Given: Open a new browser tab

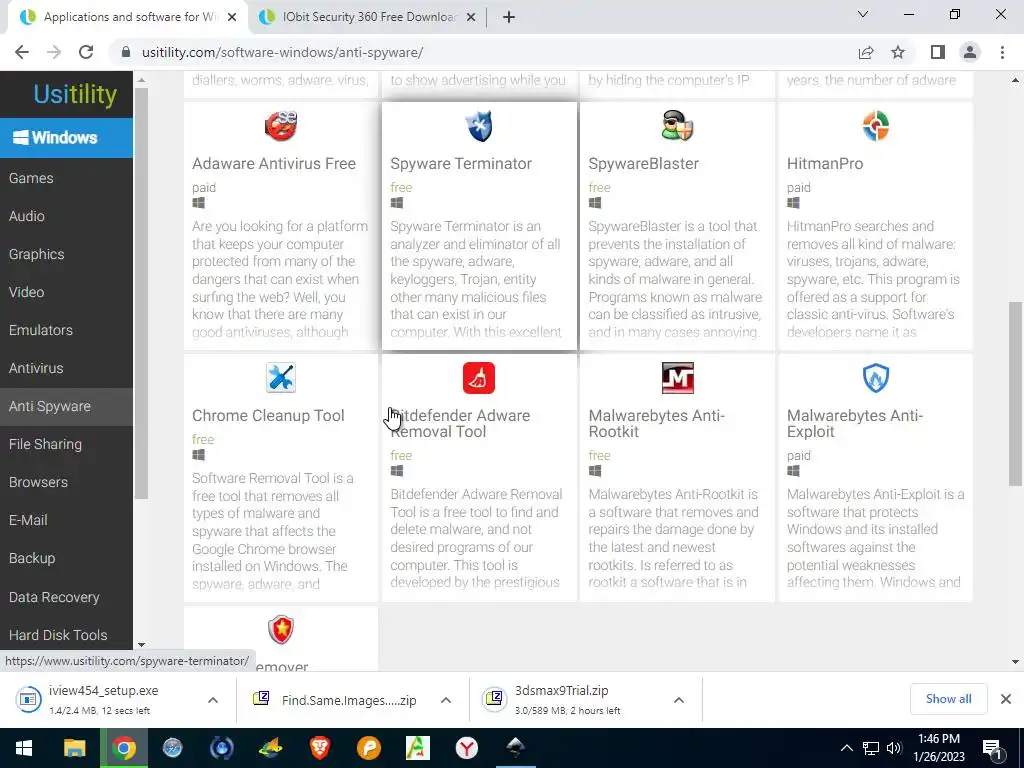Looking at the screenshot, I should click(509, 17).
